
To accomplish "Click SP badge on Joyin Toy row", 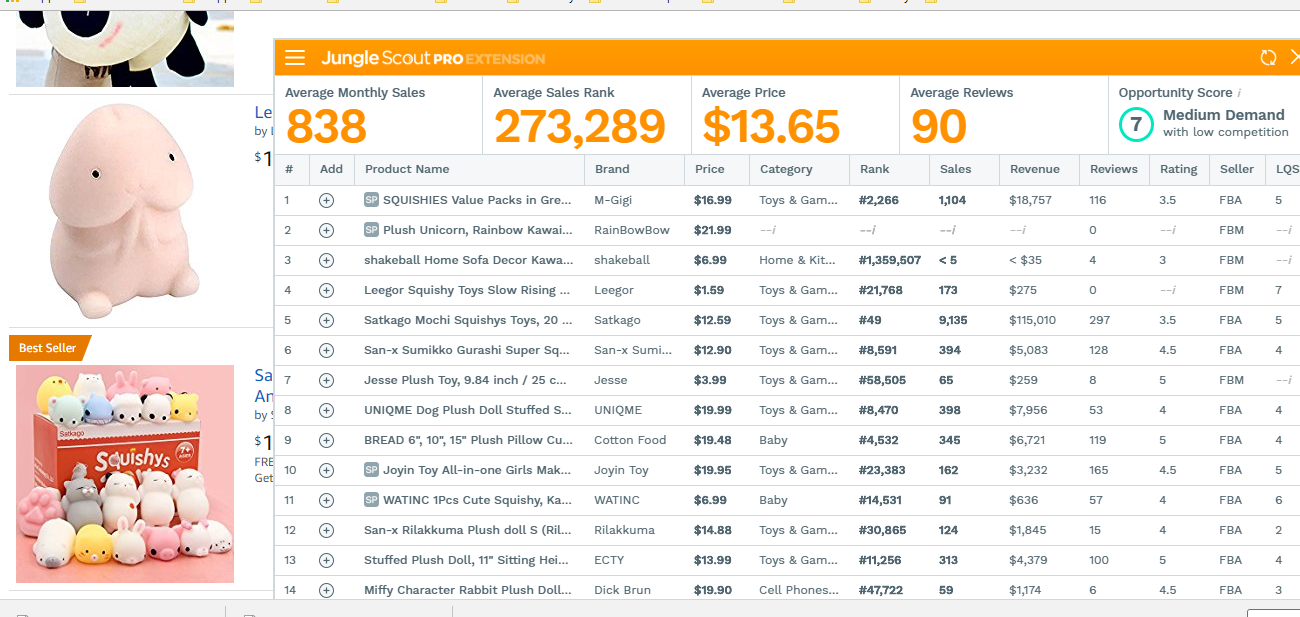I will [x=371, y=470].
